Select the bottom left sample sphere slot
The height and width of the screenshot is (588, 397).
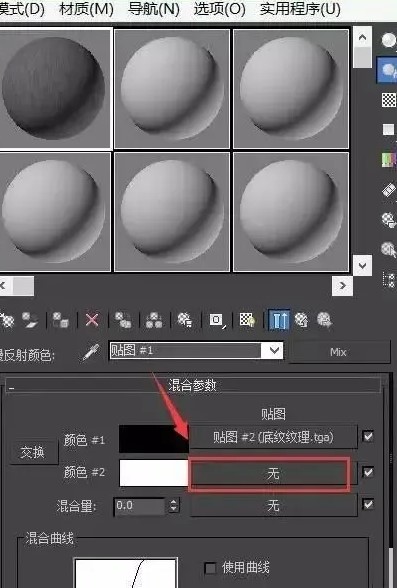pos(55,212)
